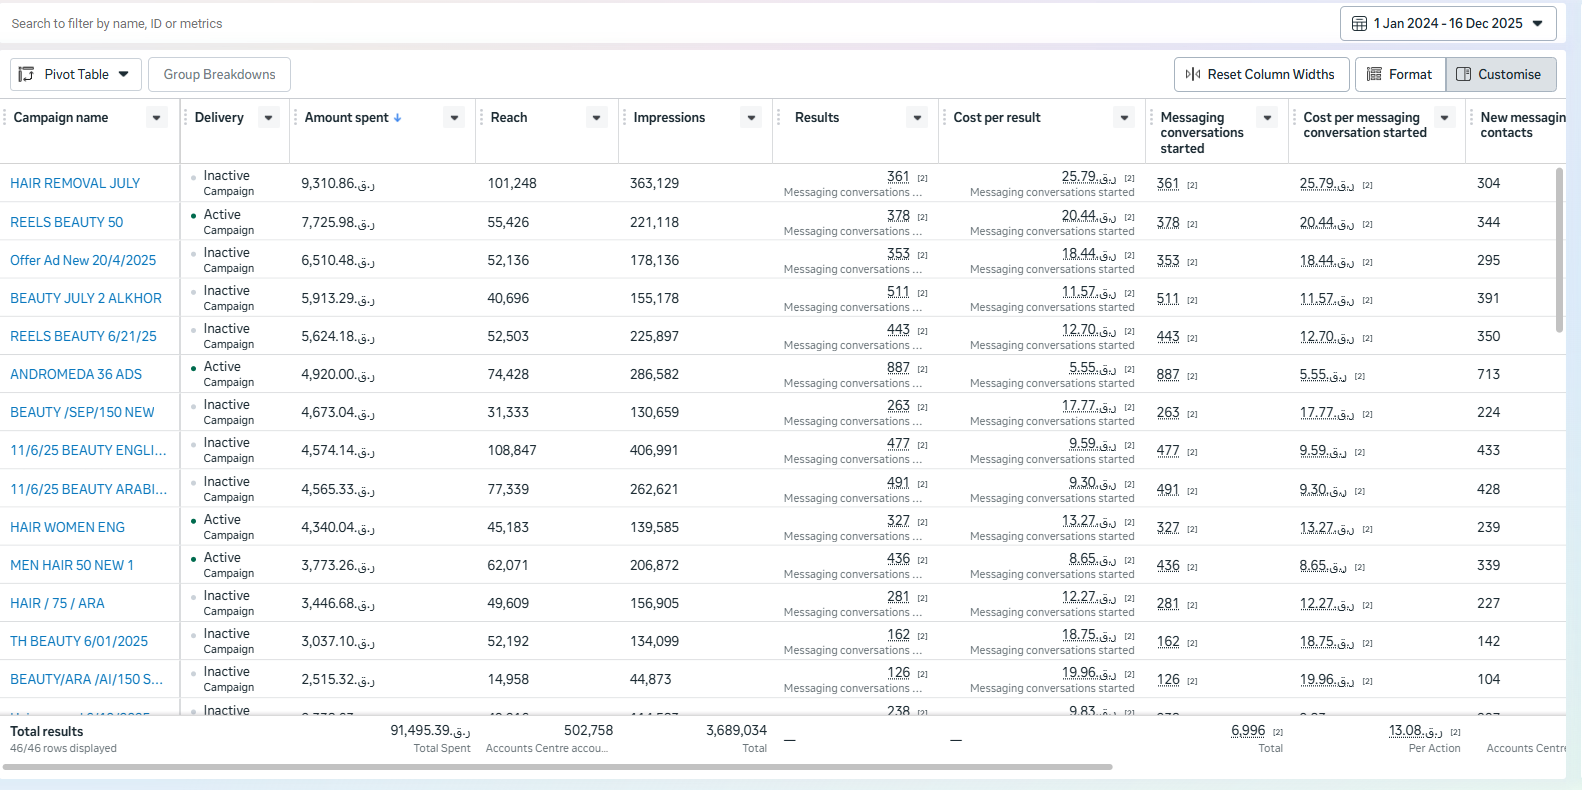Open the Reach column dropdown arrow

pyautogui.click(x=597, y=118)
